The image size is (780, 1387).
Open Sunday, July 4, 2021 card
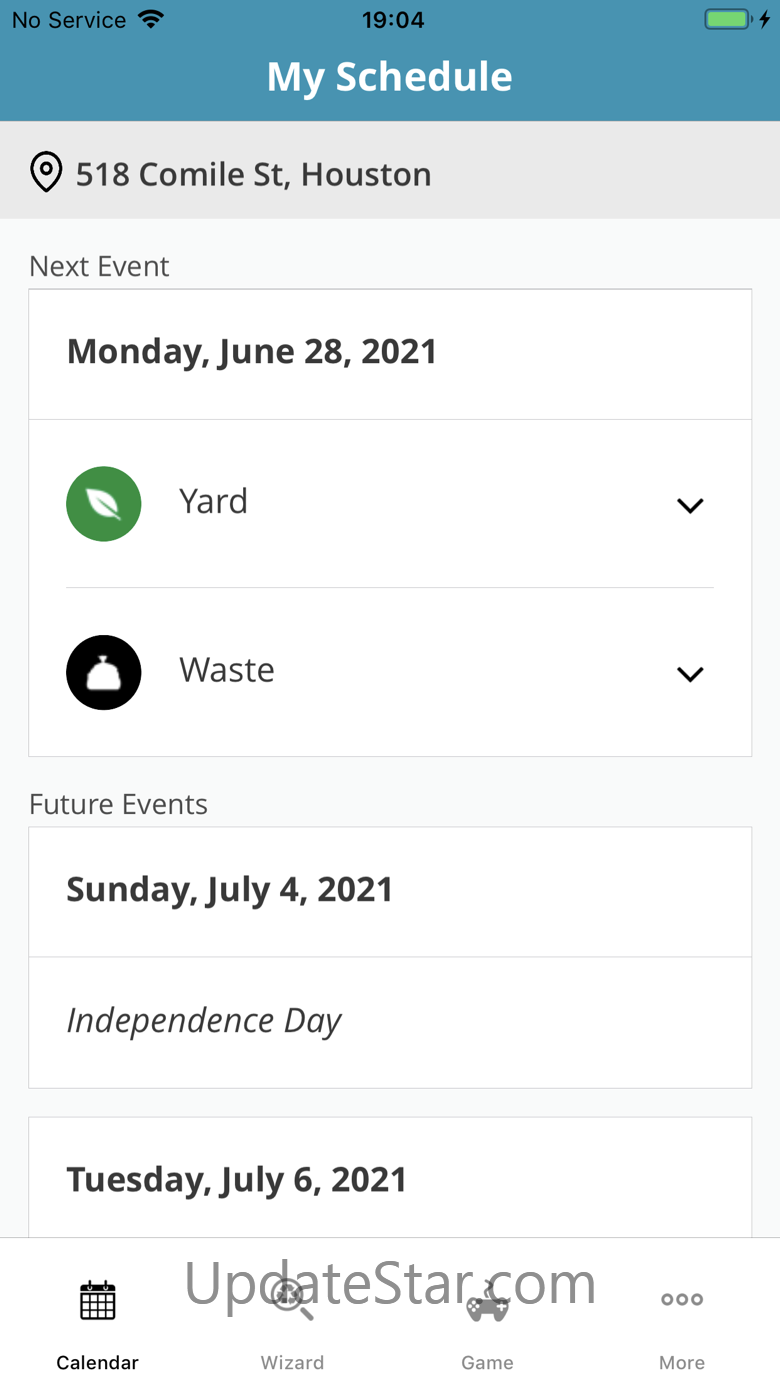[x=390, y=891]
